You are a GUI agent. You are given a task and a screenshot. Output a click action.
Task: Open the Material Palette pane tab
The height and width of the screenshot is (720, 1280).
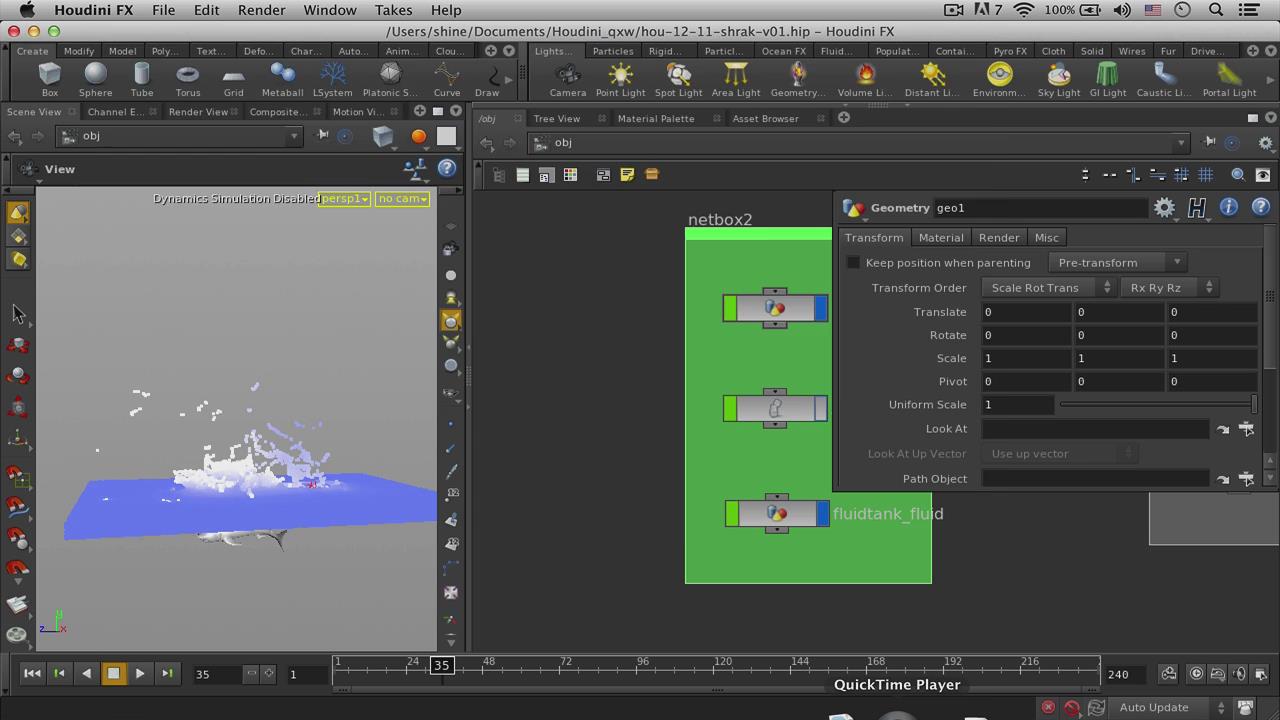click(x=656, y=118)
